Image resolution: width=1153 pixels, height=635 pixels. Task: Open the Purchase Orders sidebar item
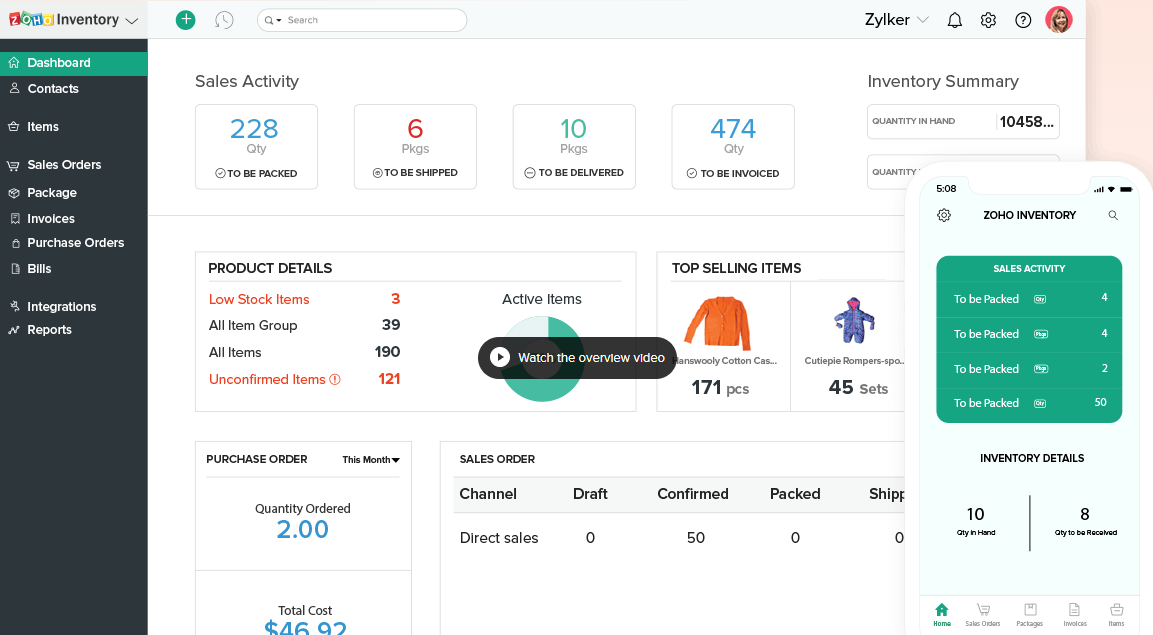(74, 242)
